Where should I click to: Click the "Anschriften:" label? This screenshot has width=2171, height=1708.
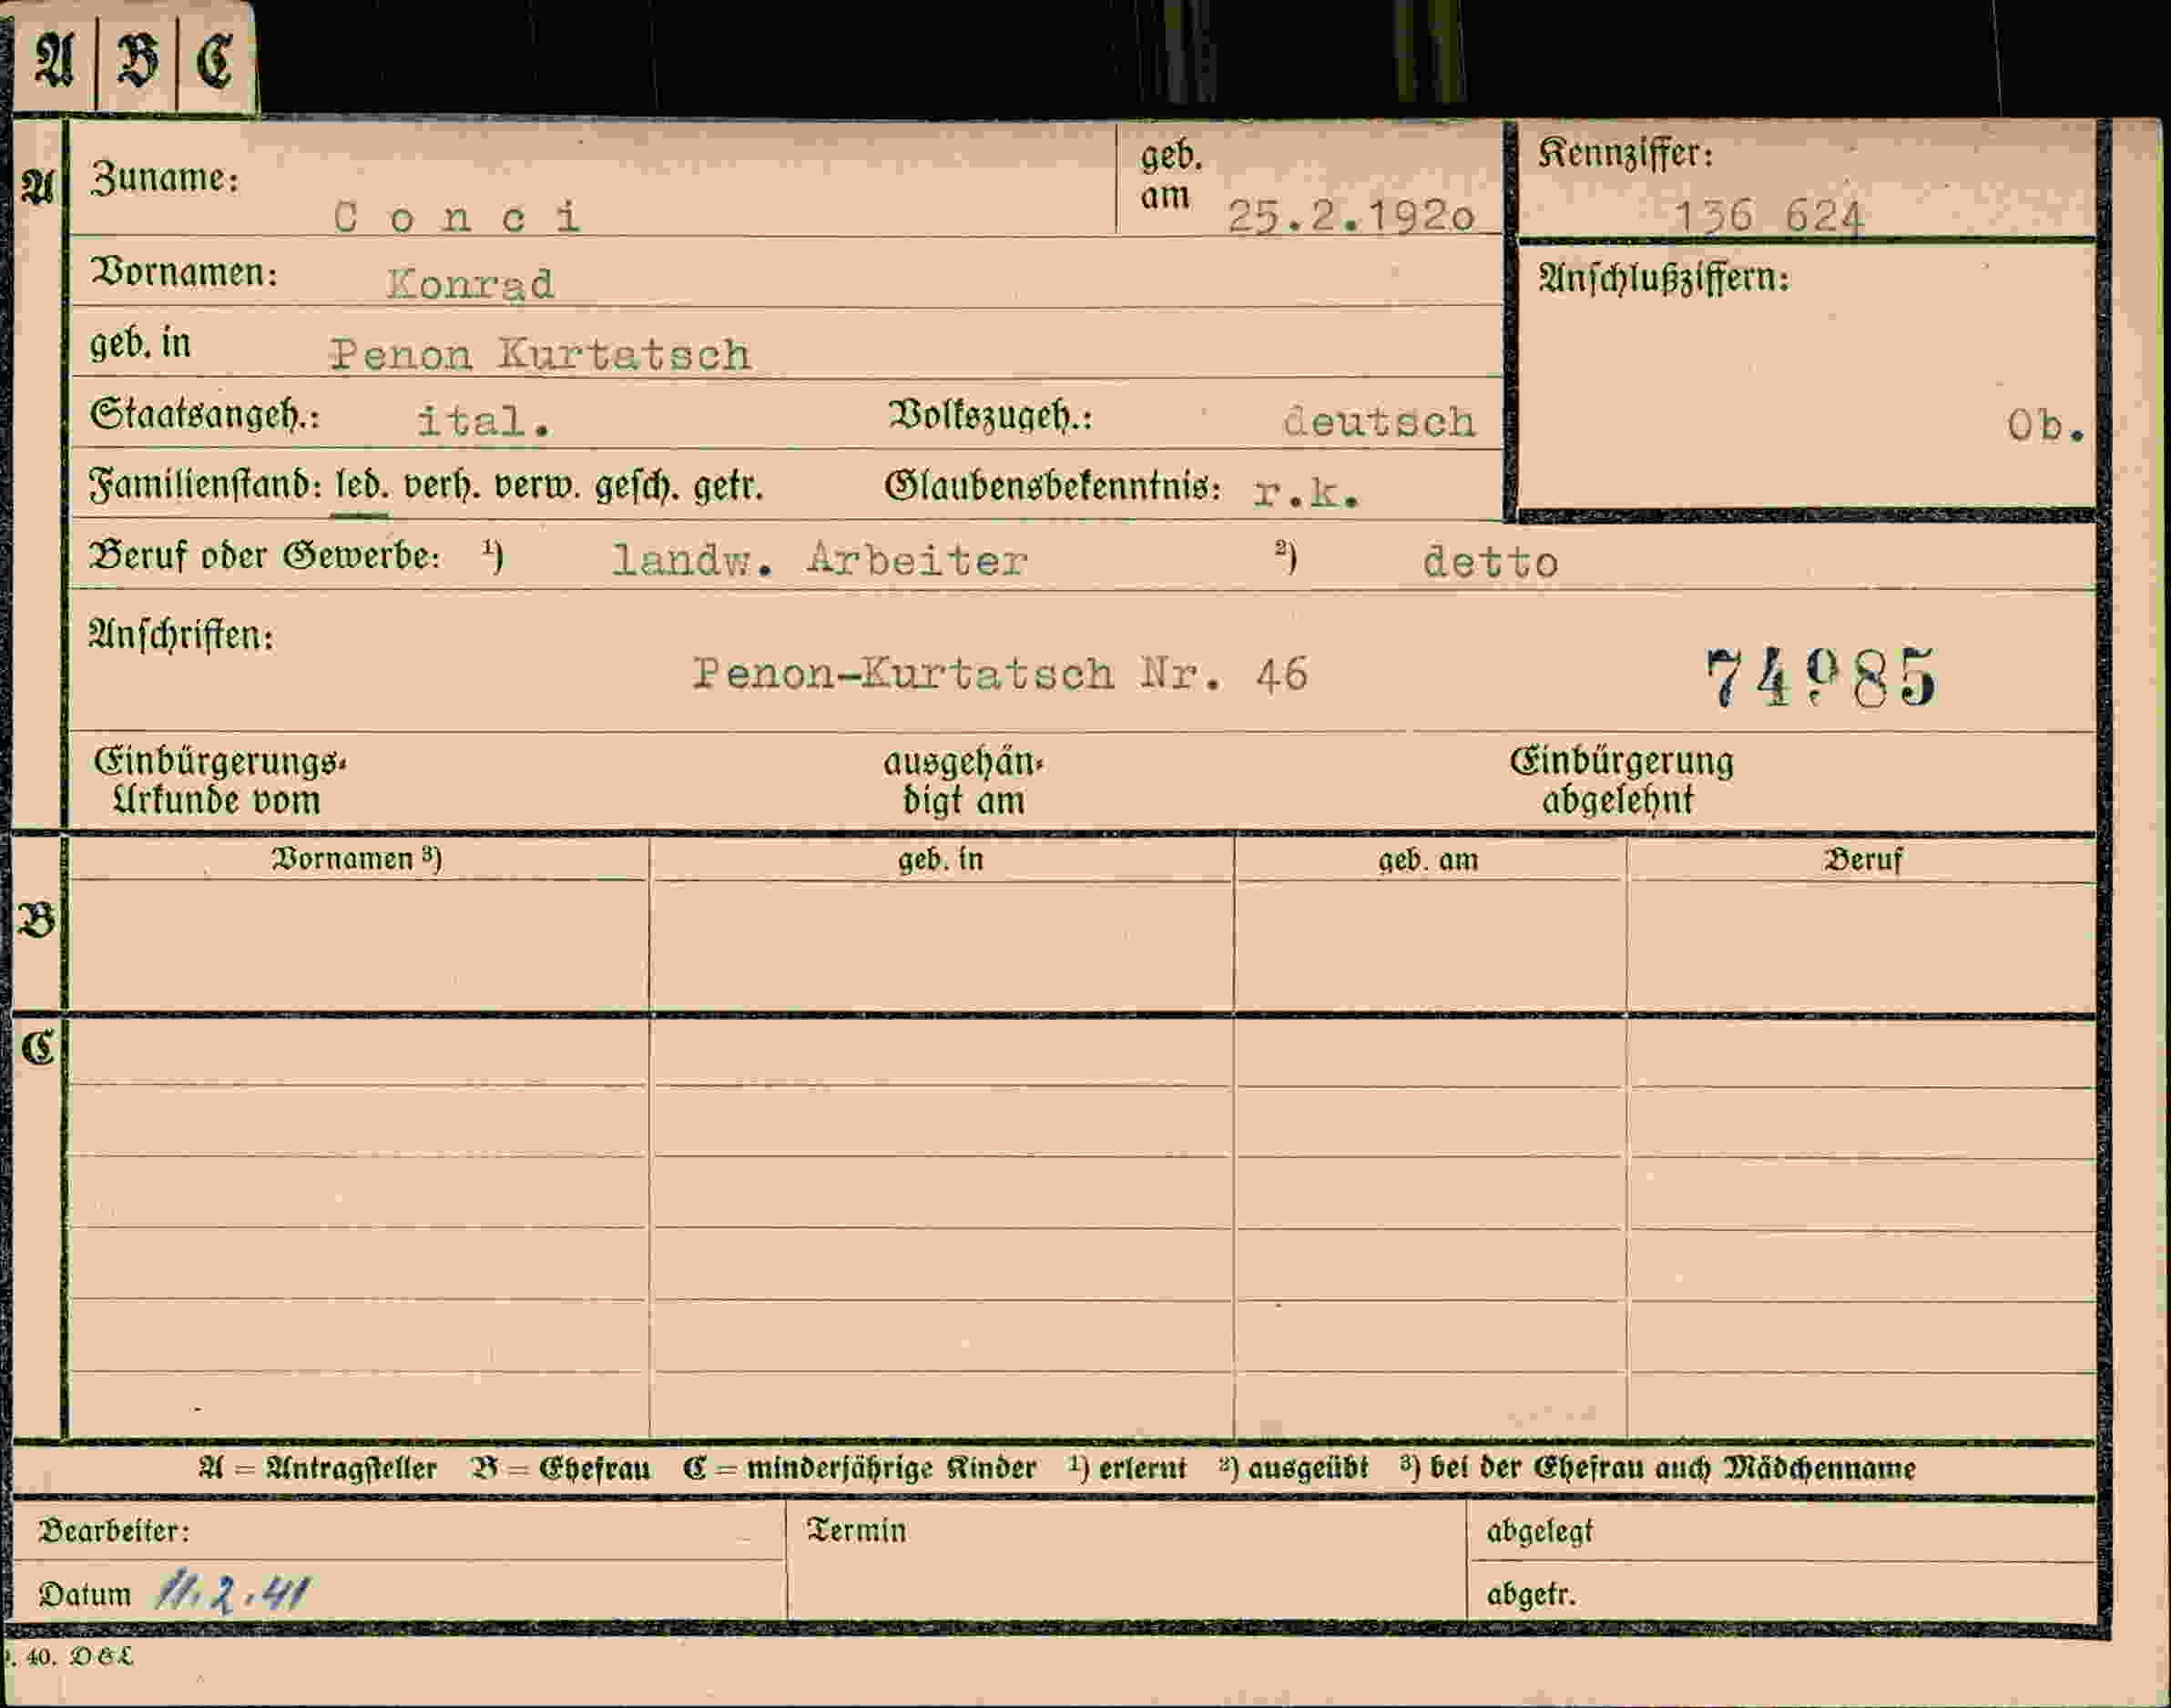coord(181,636)
